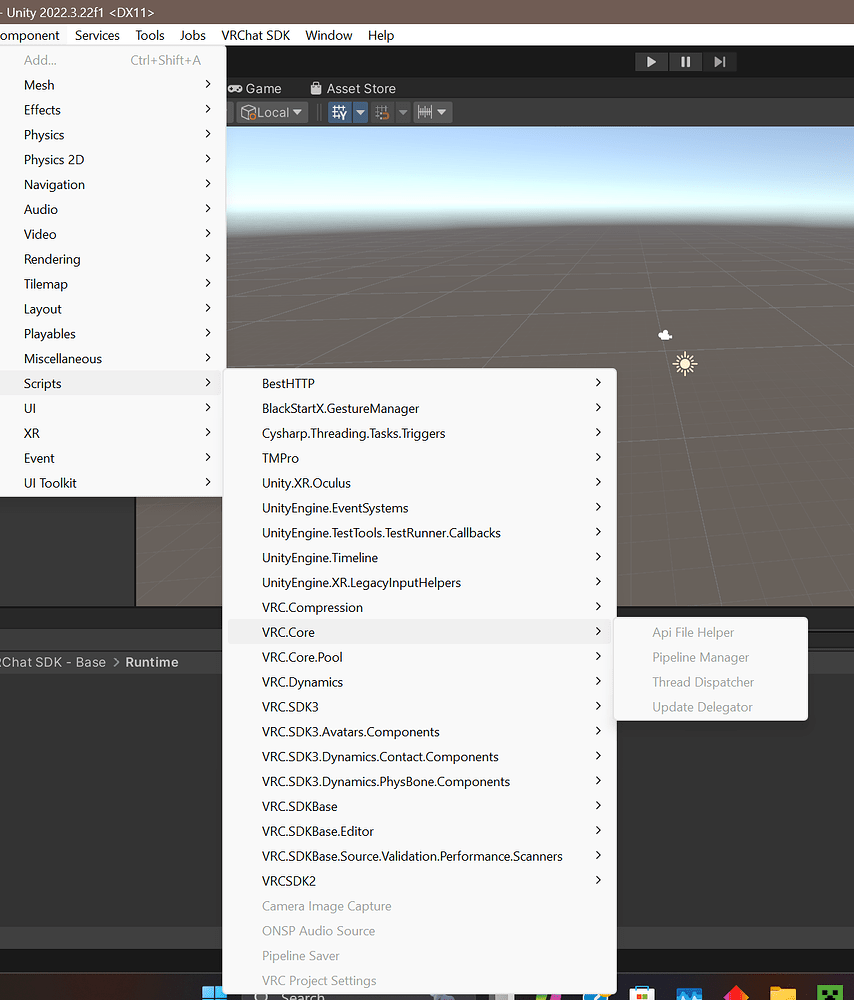Toggle the grid visibility icon in Game toolbar
This screenshot has height=1000, width=854.
pos(338,112)
